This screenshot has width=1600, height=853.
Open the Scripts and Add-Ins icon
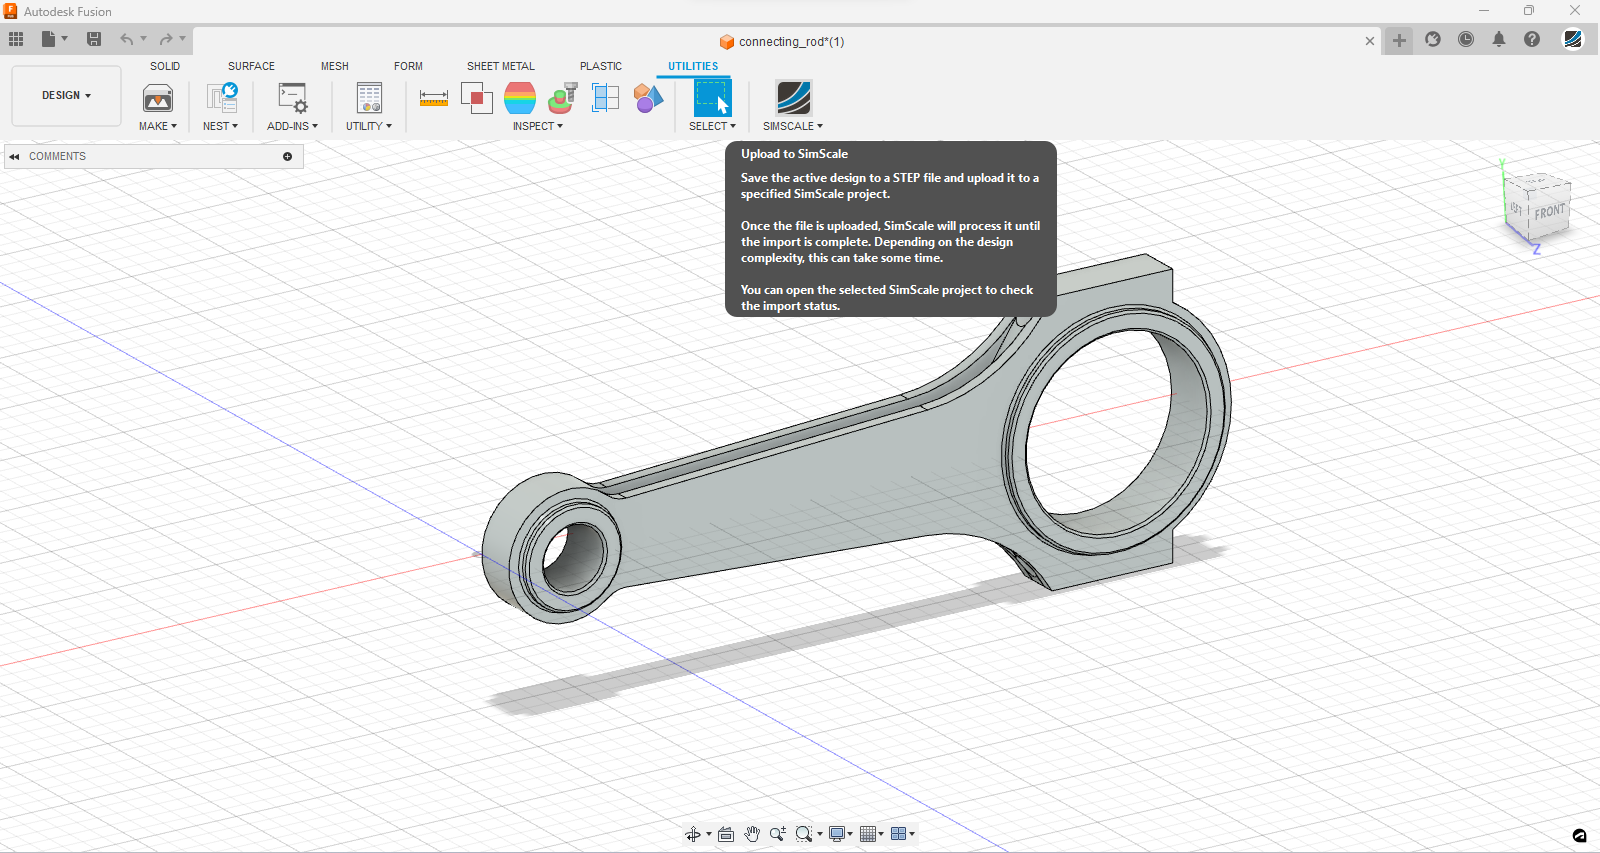click(292, 98)
